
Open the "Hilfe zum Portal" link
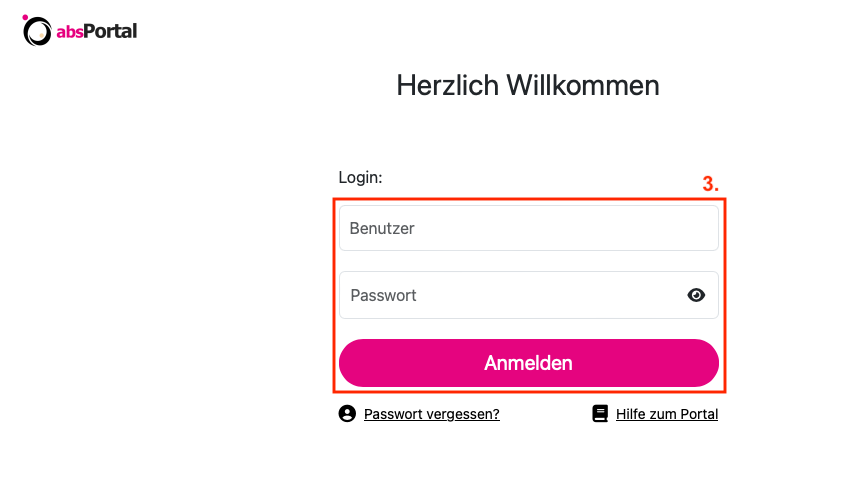pyautogui.click(x=667, y=414)
